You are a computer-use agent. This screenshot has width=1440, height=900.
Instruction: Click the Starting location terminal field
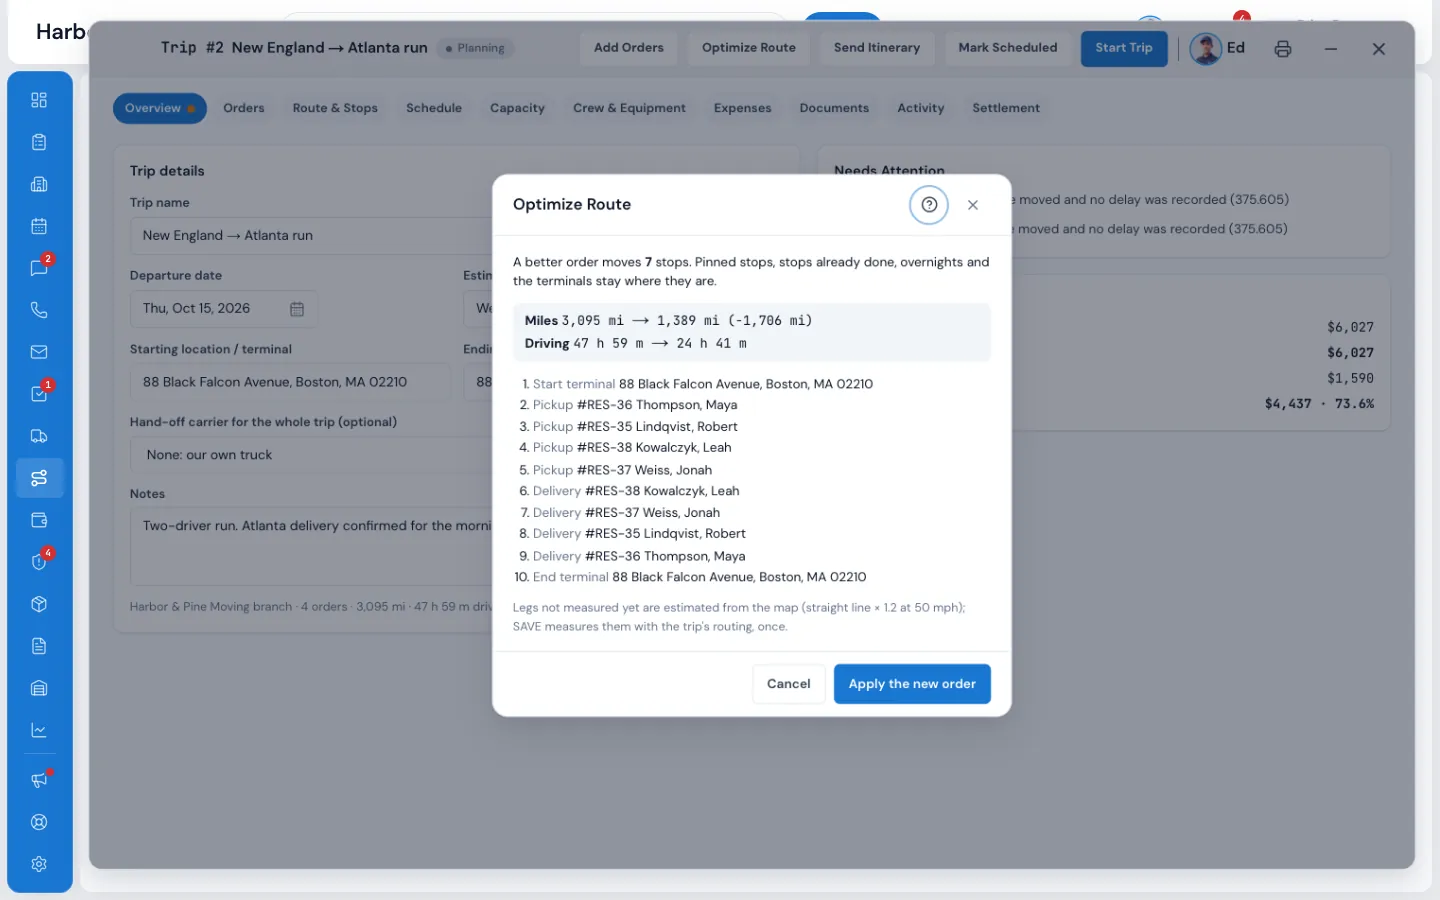[x=290, y=382]
